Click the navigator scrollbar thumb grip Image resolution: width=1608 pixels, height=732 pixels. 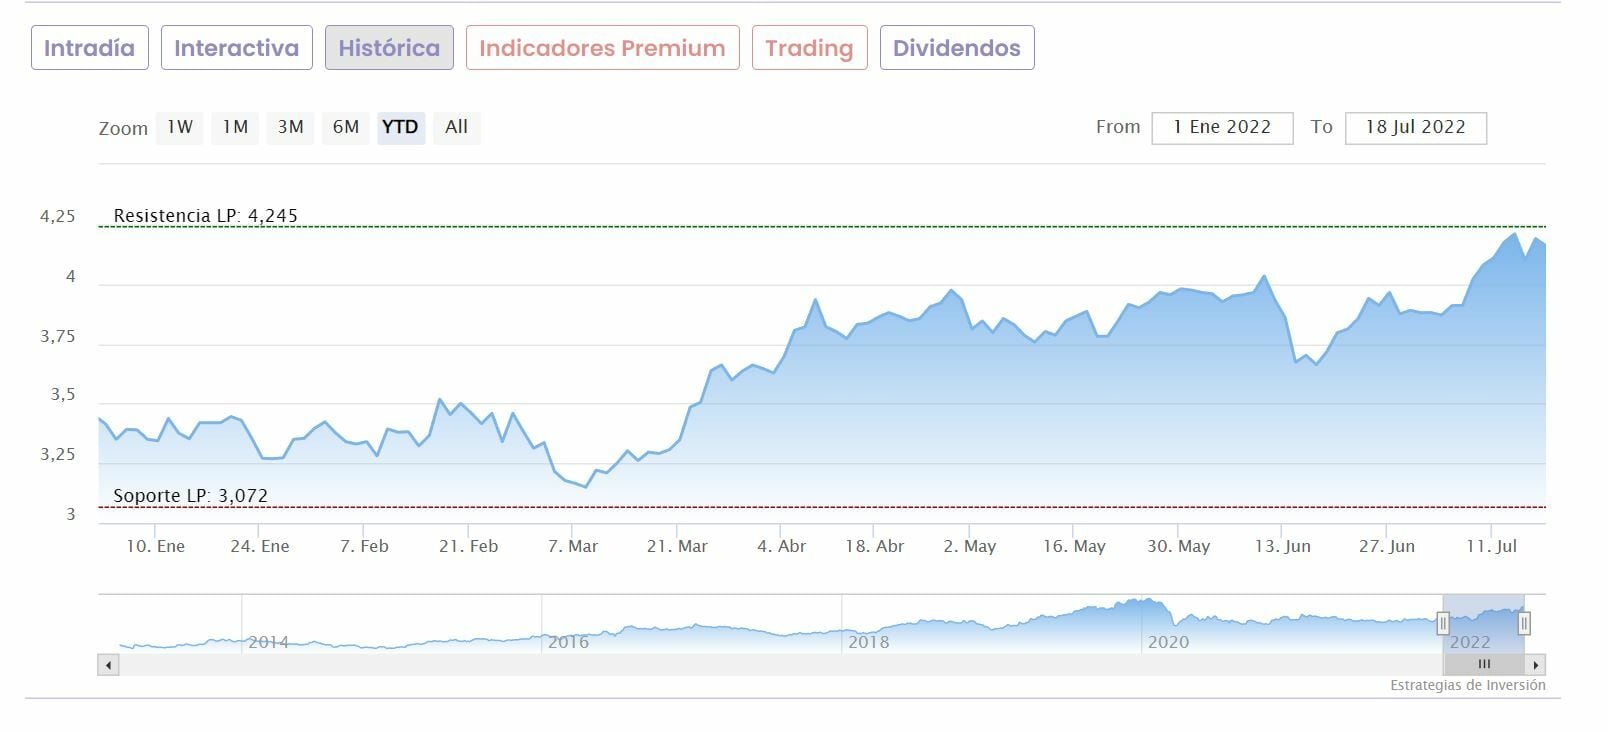1484,665
